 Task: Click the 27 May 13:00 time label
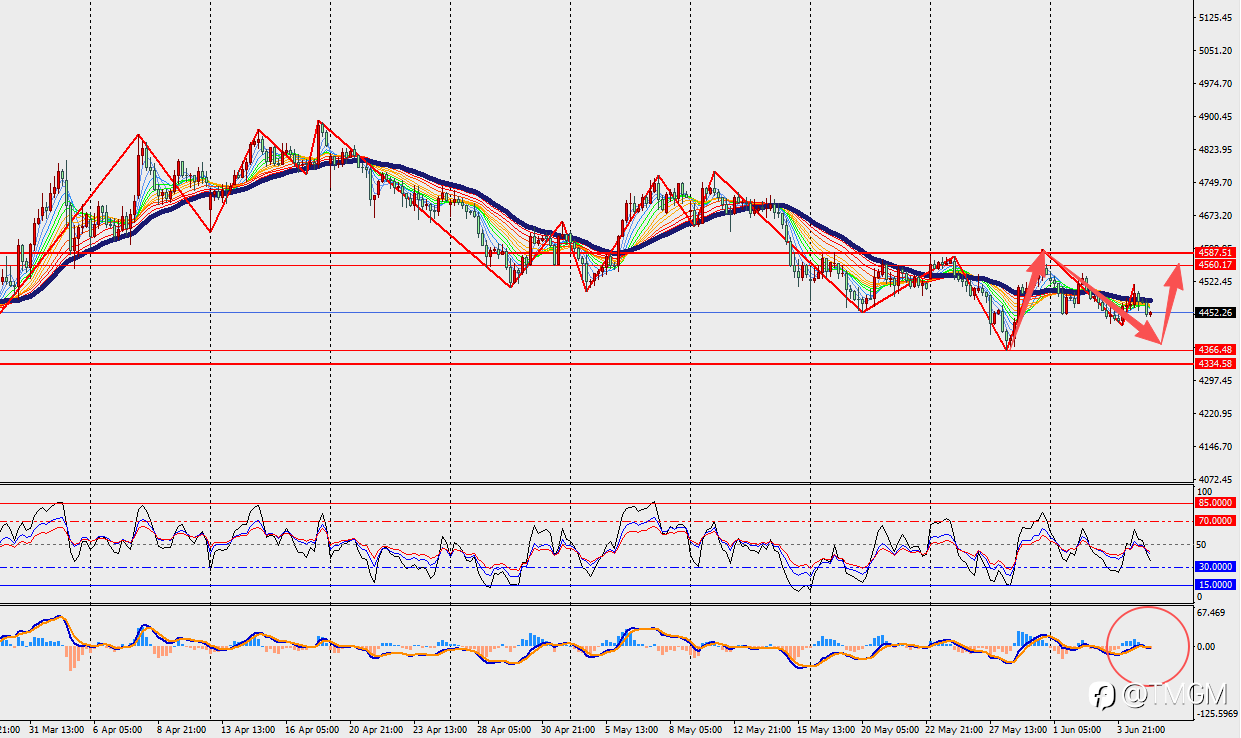[x=1018, y=730]
